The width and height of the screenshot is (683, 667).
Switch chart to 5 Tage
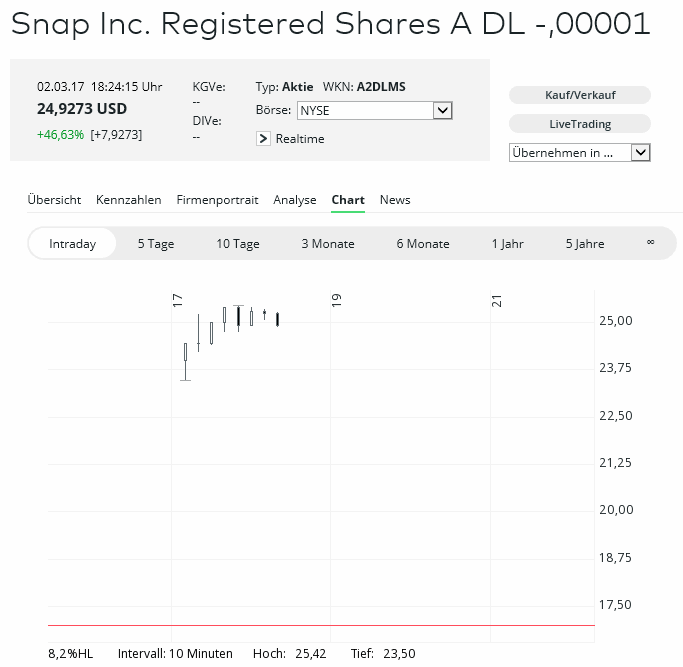tap(156, 244)
